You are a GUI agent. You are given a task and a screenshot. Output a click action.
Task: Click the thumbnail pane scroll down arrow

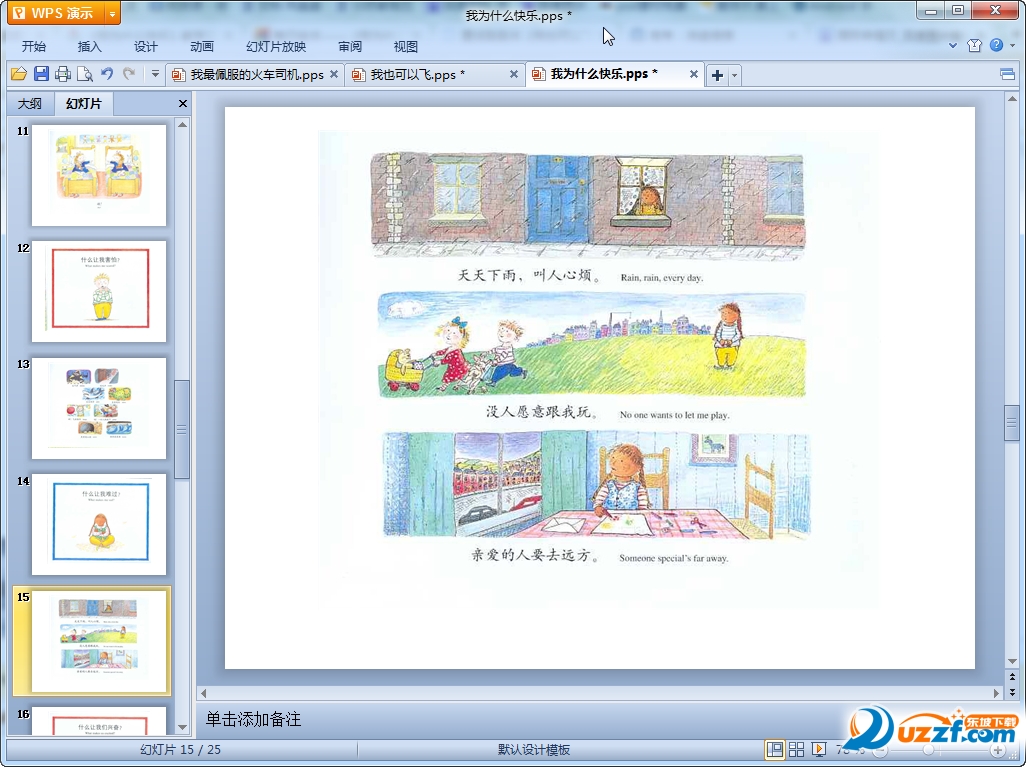tap(183, 727)
